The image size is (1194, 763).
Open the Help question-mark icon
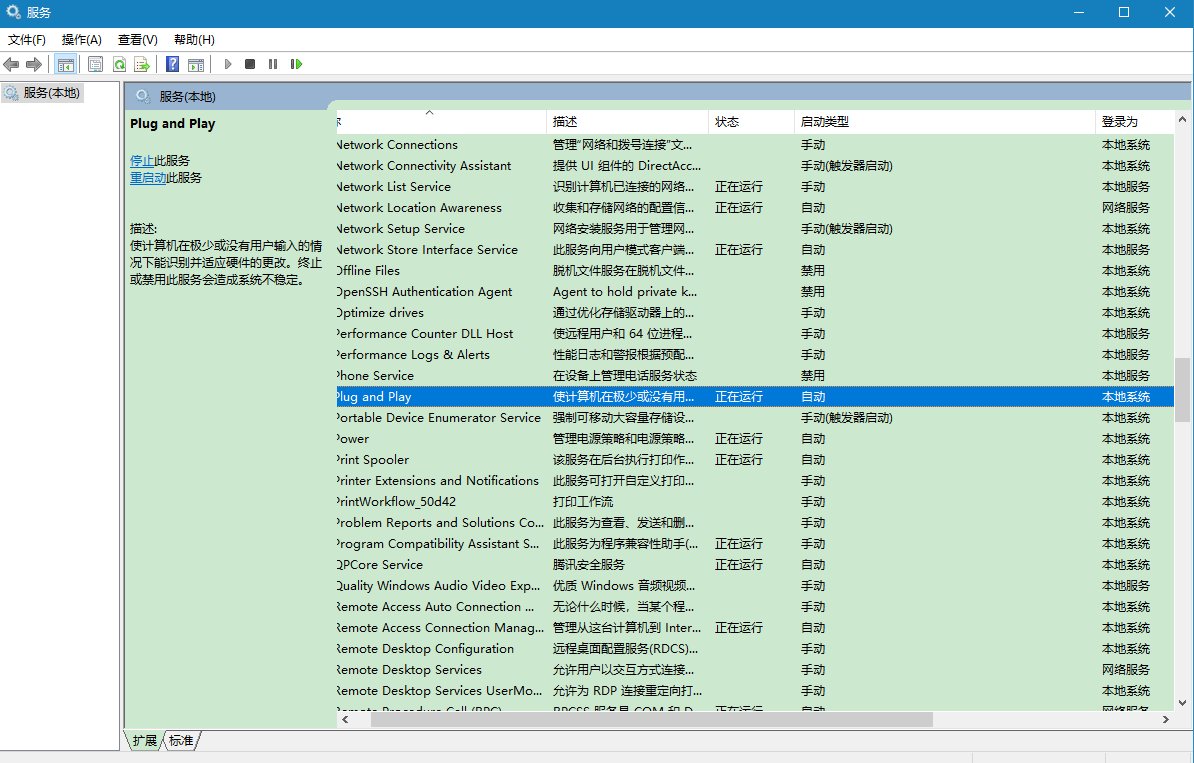click(173, 65)
